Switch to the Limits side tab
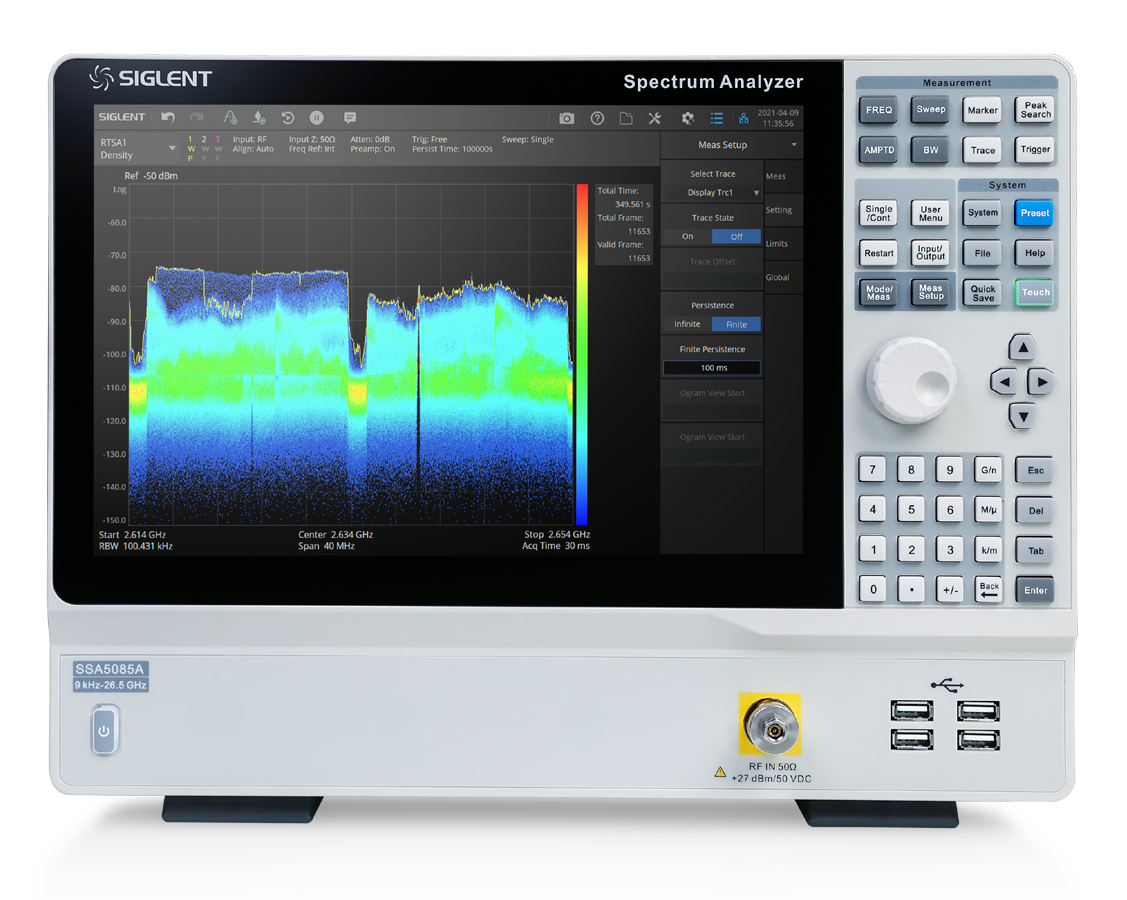 click(x=777, y=243)
